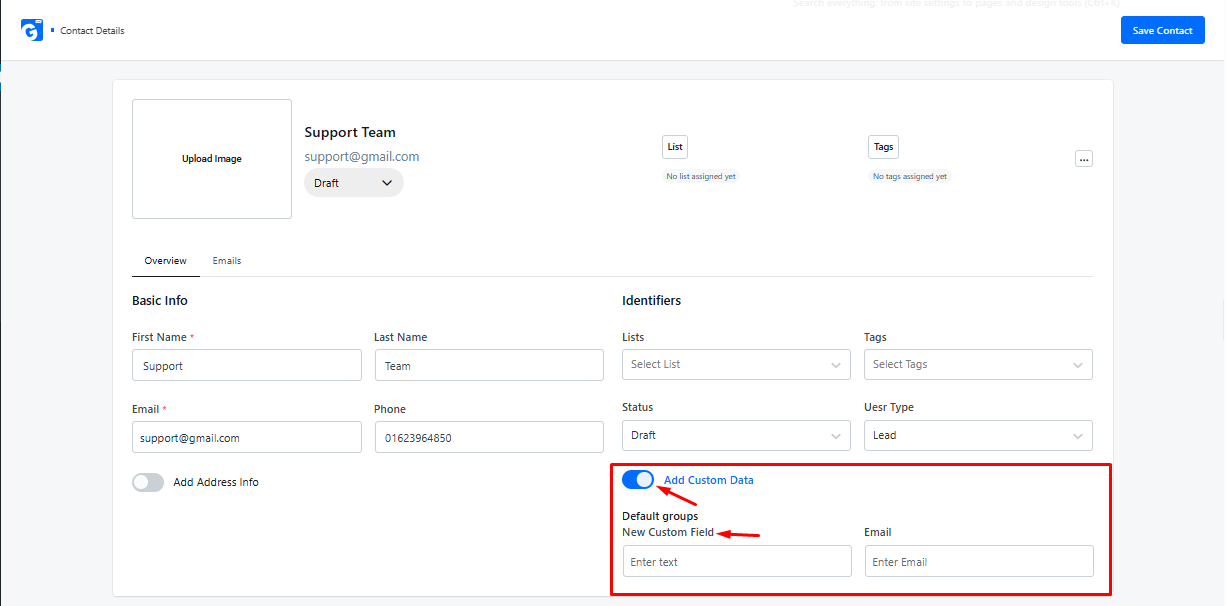Open the Draft status pill dropdown

coord(354,183)
